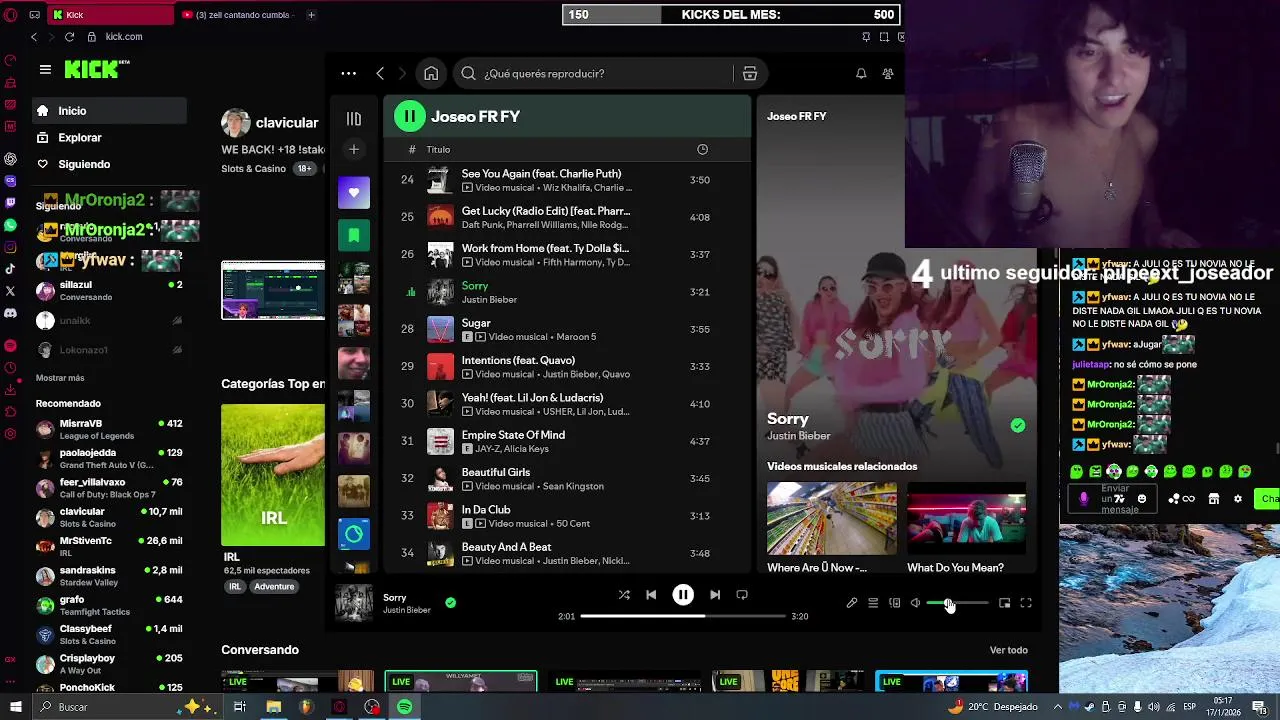
Task: Expand Mostrar más under followed channels
Action: click(x=60, y=378)
